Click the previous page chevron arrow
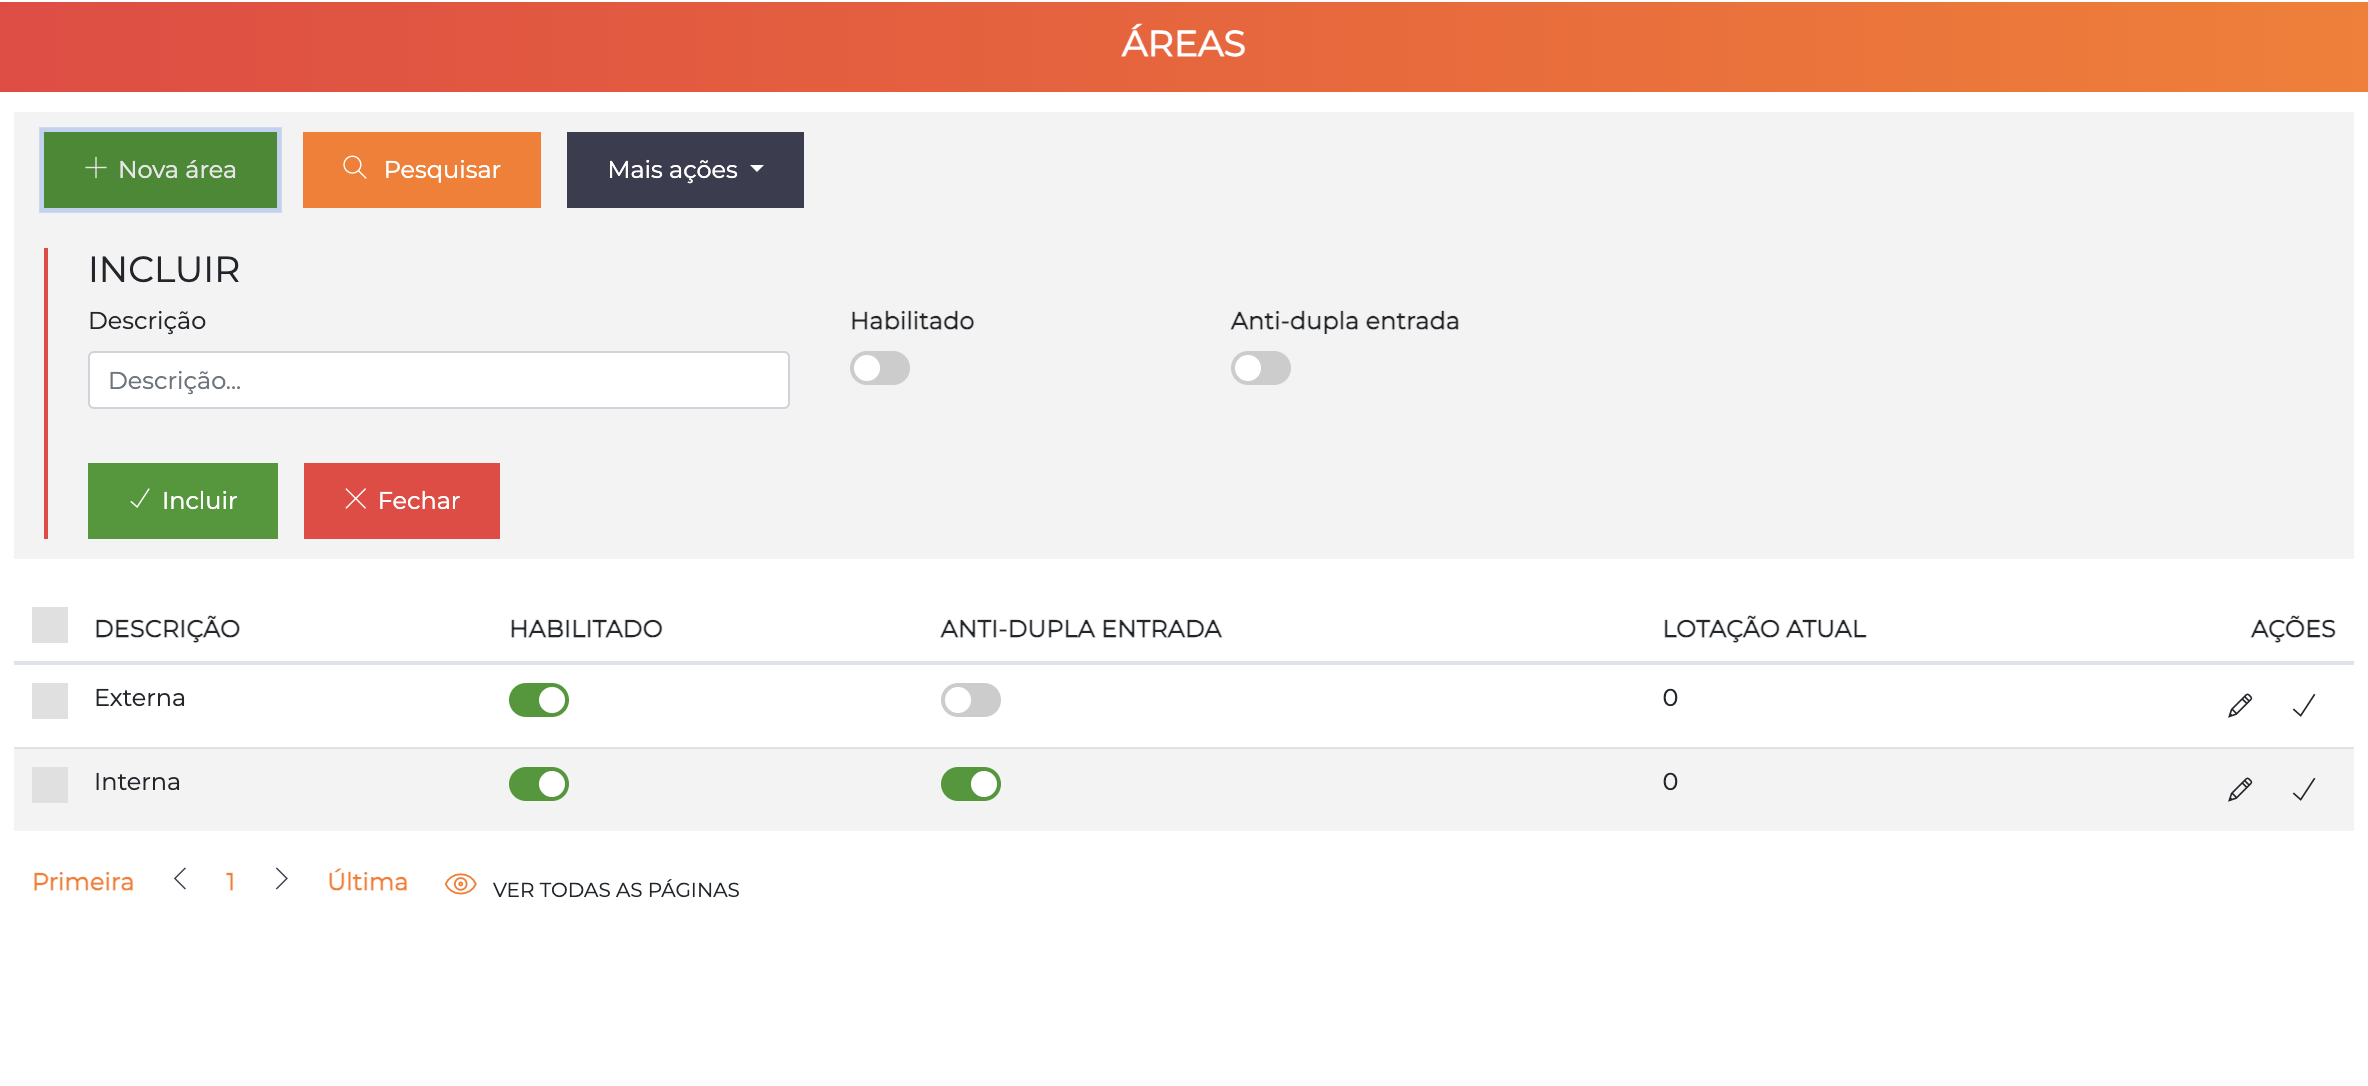The image size is (2368, 1086). 182,880
